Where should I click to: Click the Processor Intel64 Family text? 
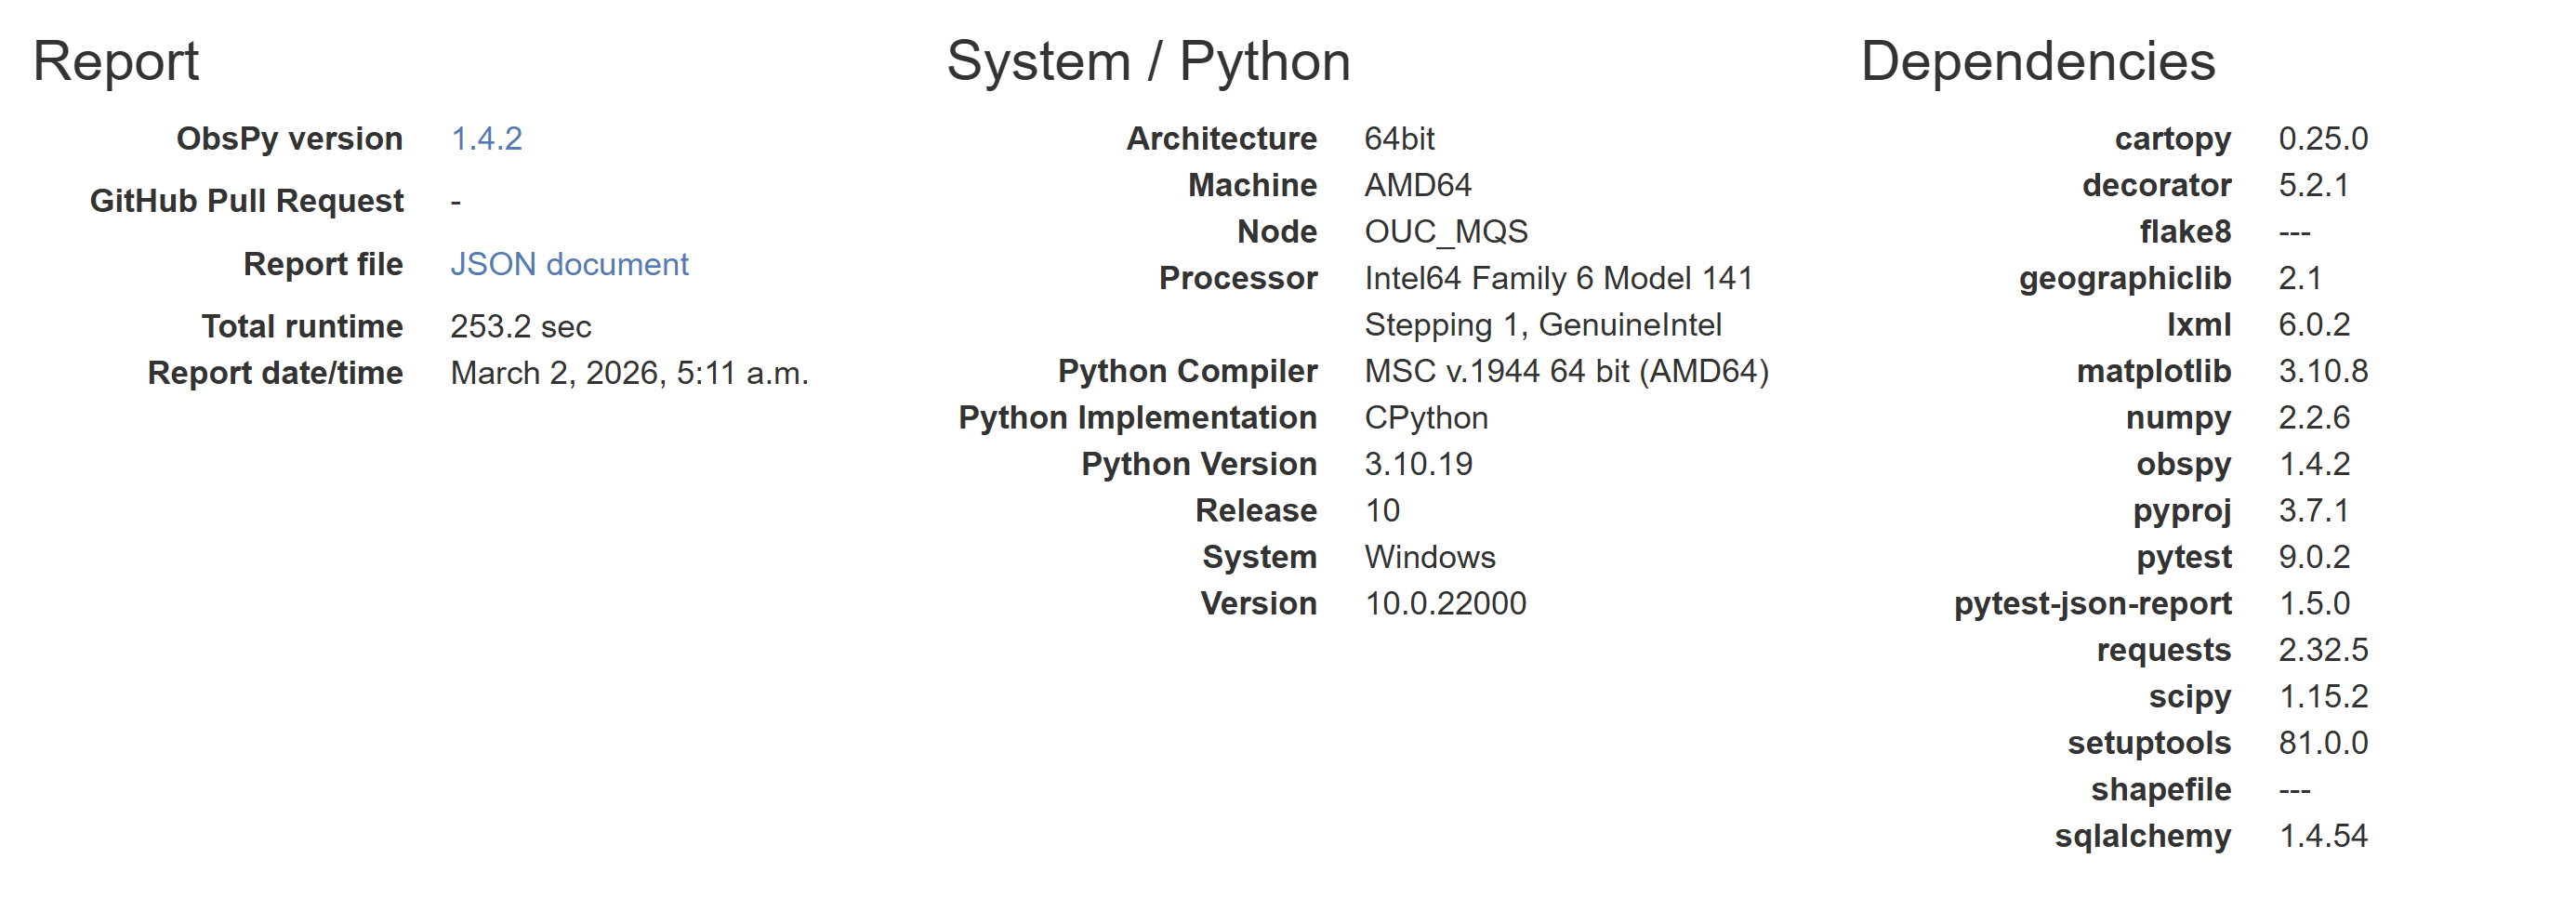[1557, 278]
